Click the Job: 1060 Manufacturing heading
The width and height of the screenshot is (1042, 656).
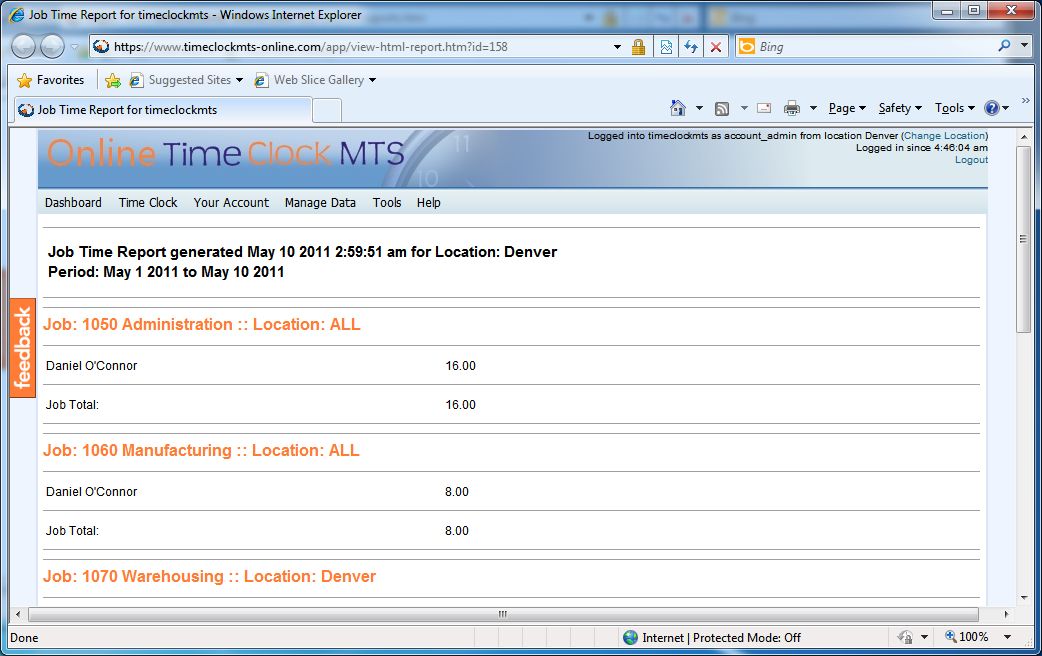coord(201,451)
